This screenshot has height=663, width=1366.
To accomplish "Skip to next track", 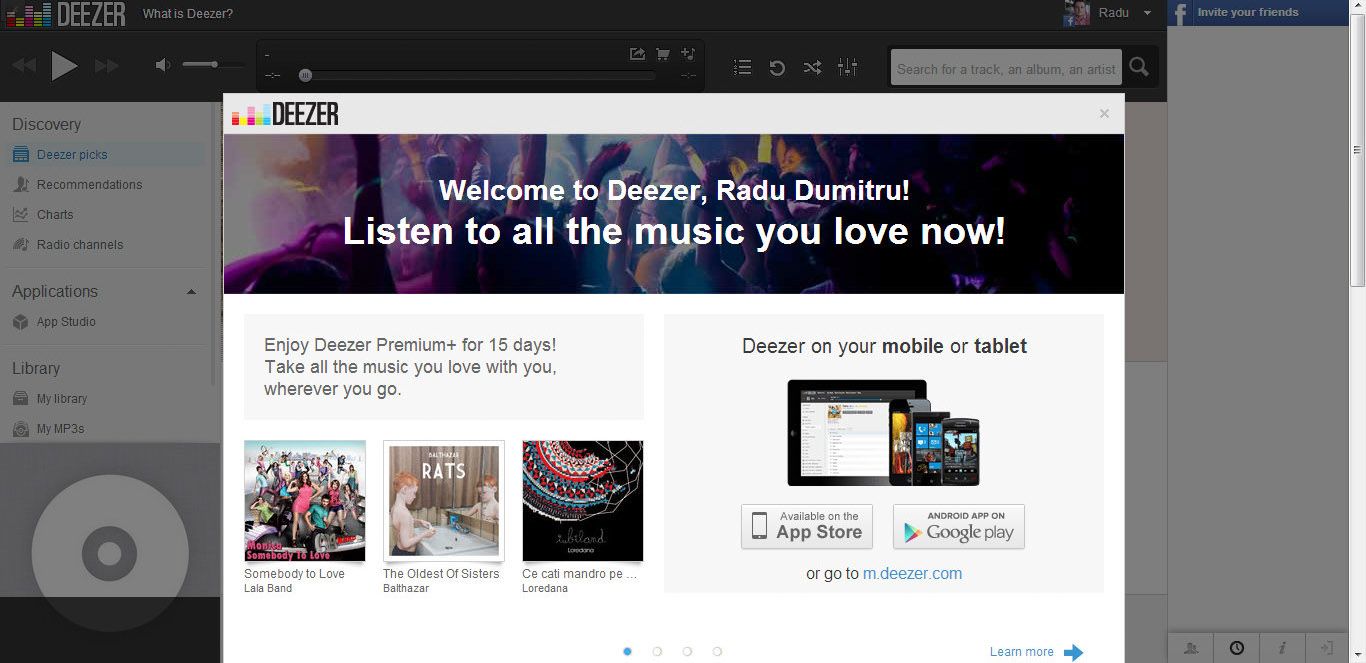I will coord(106,66).
